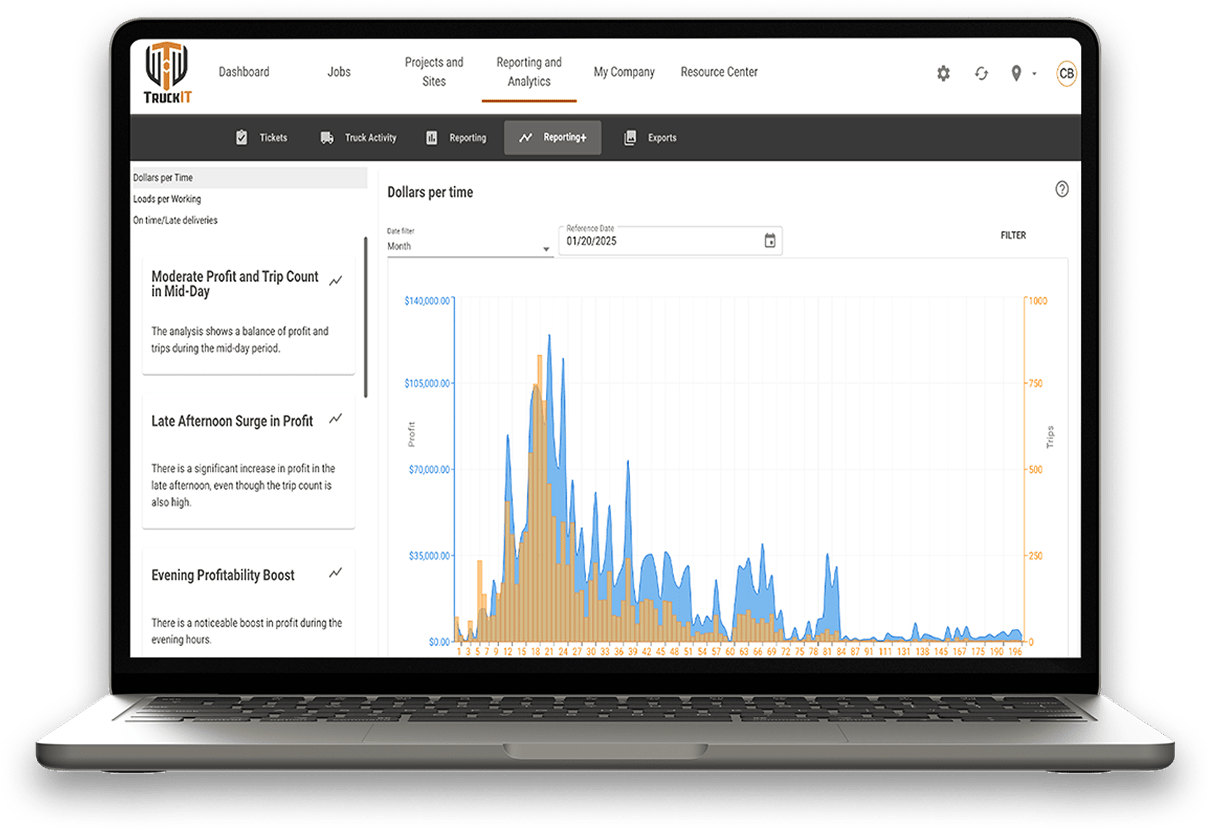Screen dimensions: 1210x830
Task: Open Evening Profitability Boost card
Action: (249, 601)
